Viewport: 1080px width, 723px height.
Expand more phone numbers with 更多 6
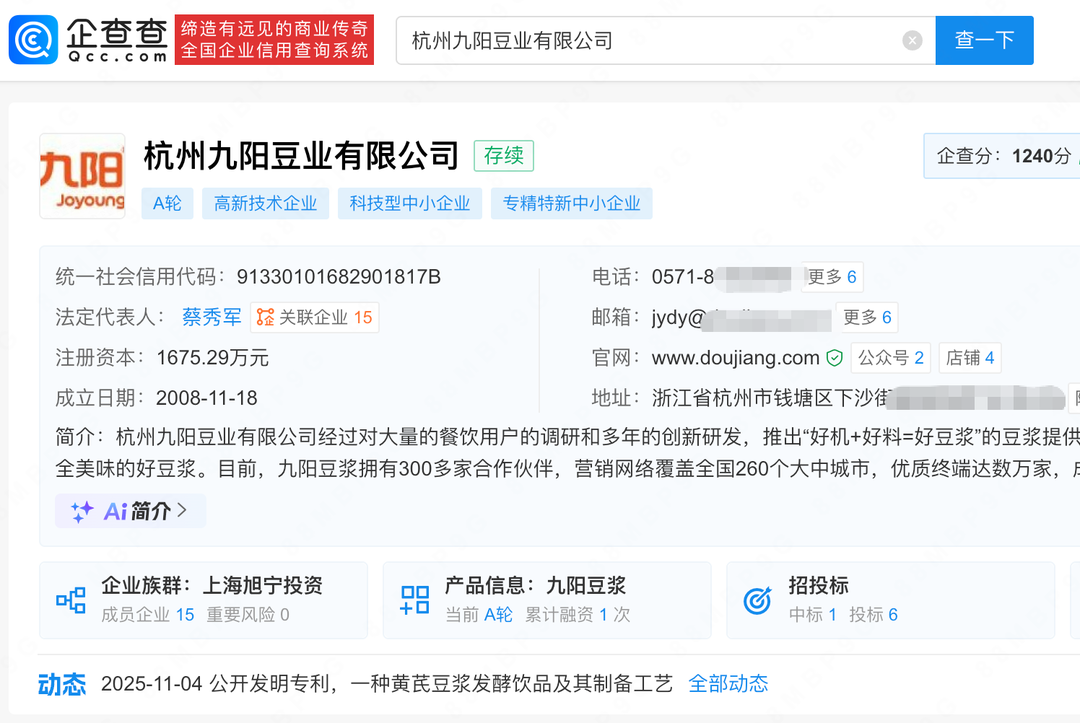[832, 277]
